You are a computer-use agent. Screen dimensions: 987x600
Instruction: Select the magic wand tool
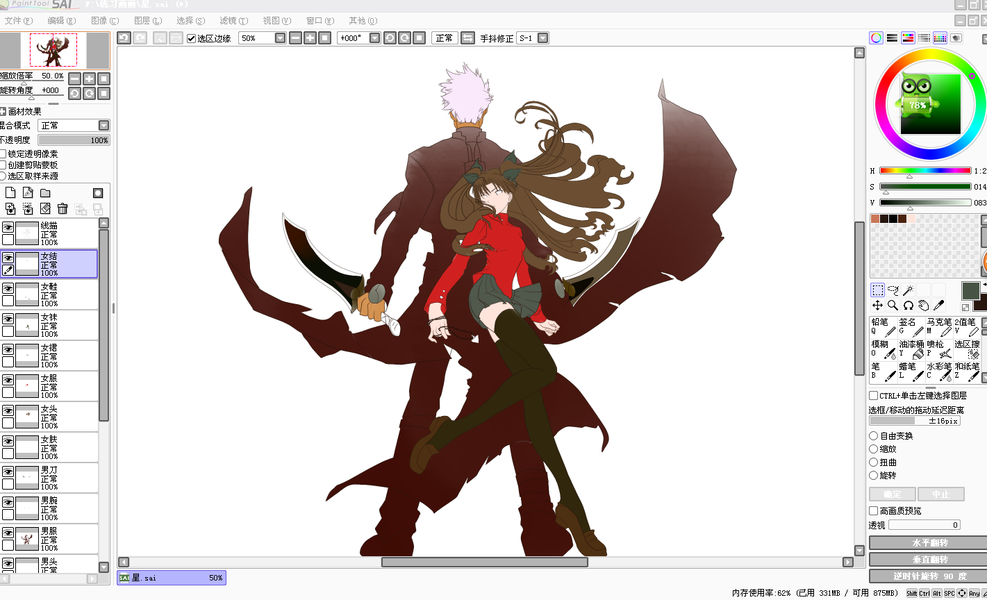point(908,290)
